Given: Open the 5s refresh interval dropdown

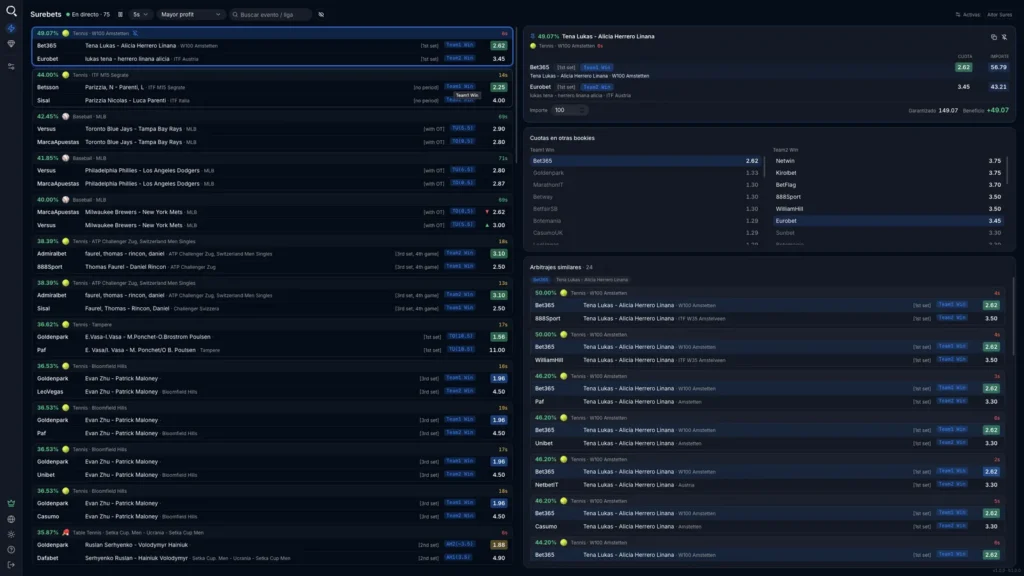Looking at the screenshot, I should (140, 14).
